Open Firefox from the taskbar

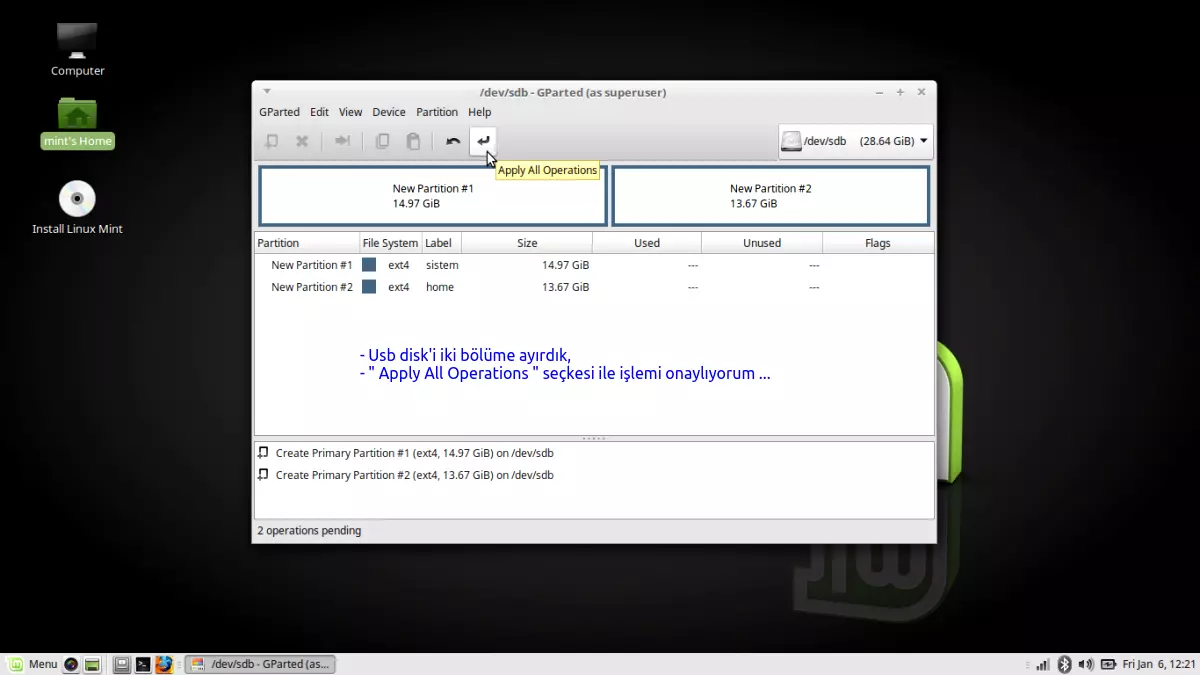[164, 664]
